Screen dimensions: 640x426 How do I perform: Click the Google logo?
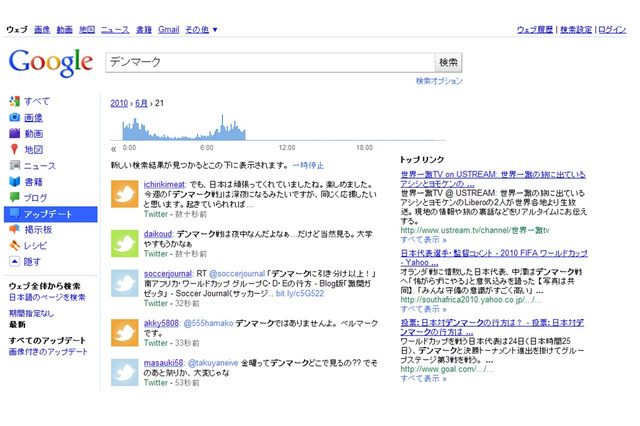[51, 62]
